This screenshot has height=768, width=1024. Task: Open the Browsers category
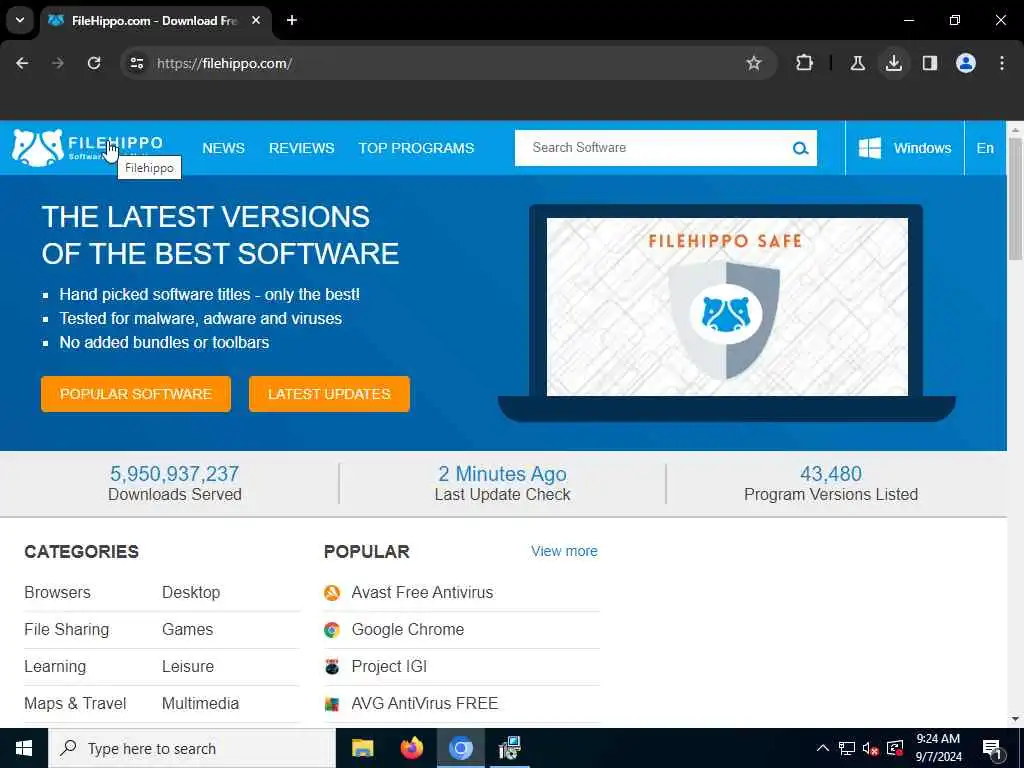57,592
